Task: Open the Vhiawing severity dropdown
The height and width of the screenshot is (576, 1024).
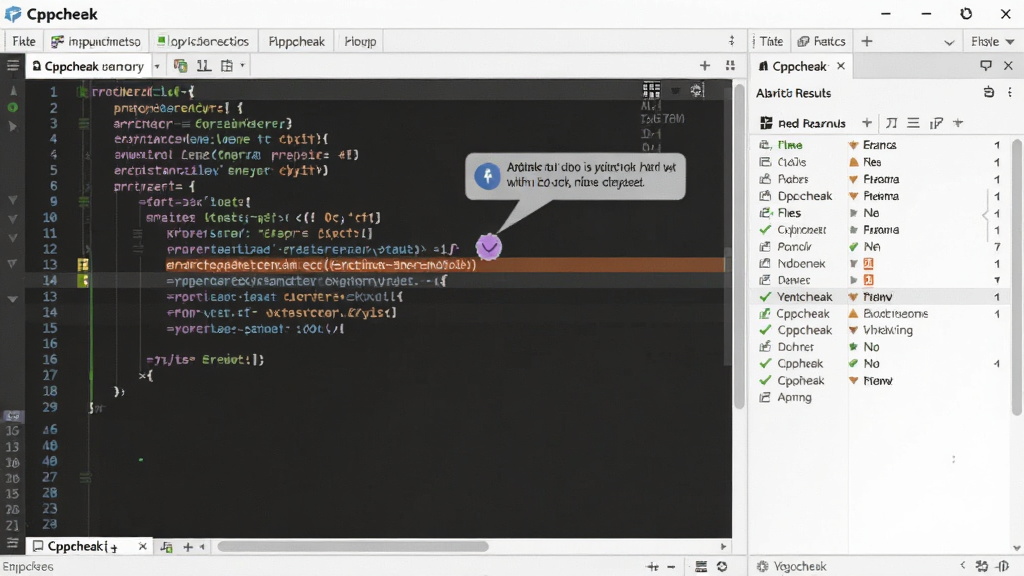Action: tap(853, 330)
